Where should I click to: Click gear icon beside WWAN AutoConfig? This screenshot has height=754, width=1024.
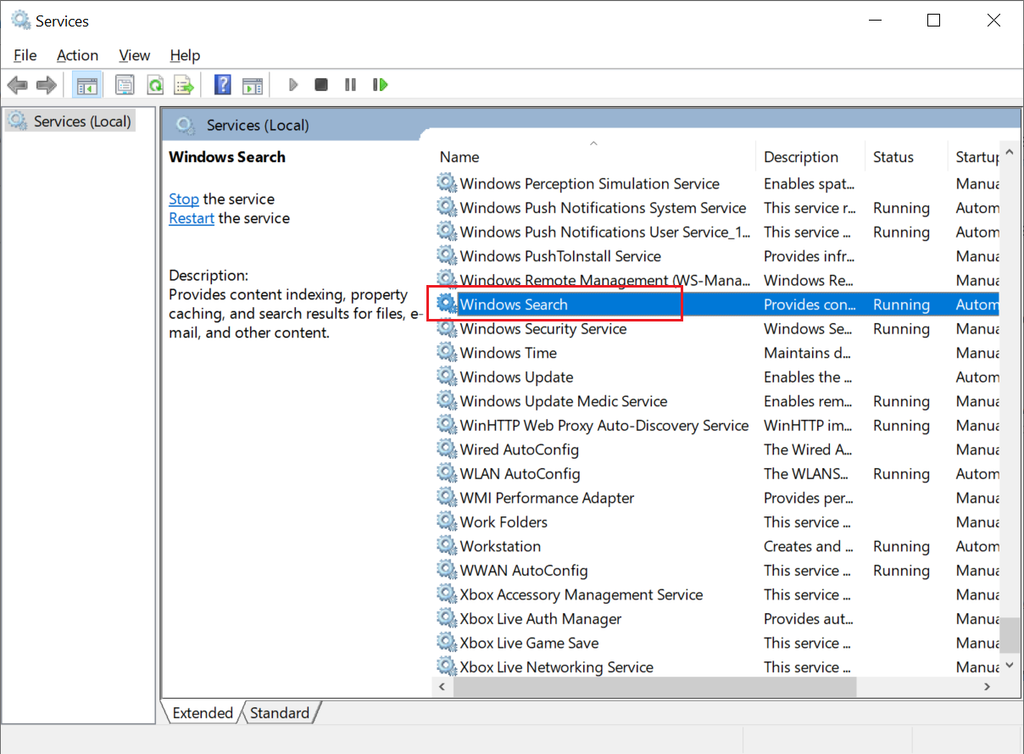coord(447,569)
